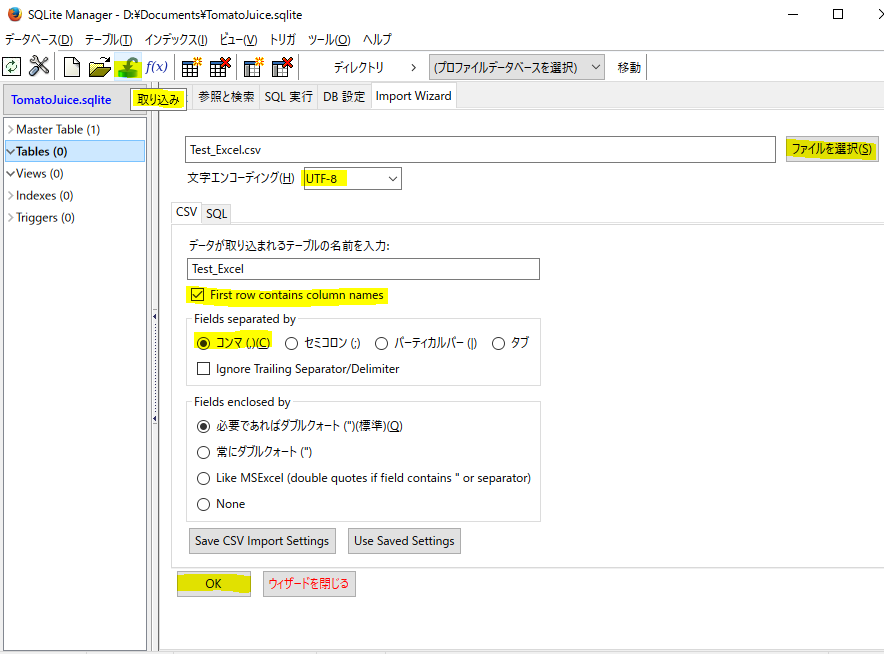Click the first drop table red-X icon
Image resolution: width=884 pixels, height=654 pixels.
coord(219,67)
